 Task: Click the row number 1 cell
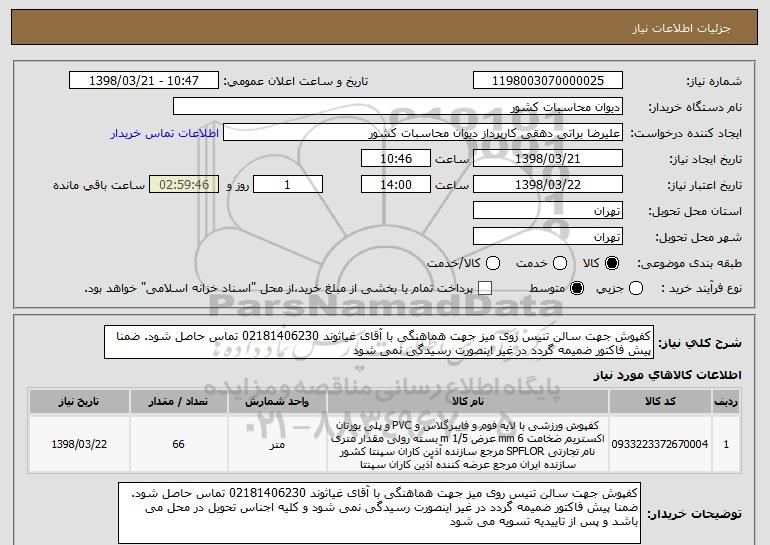(x=726, y=444)
